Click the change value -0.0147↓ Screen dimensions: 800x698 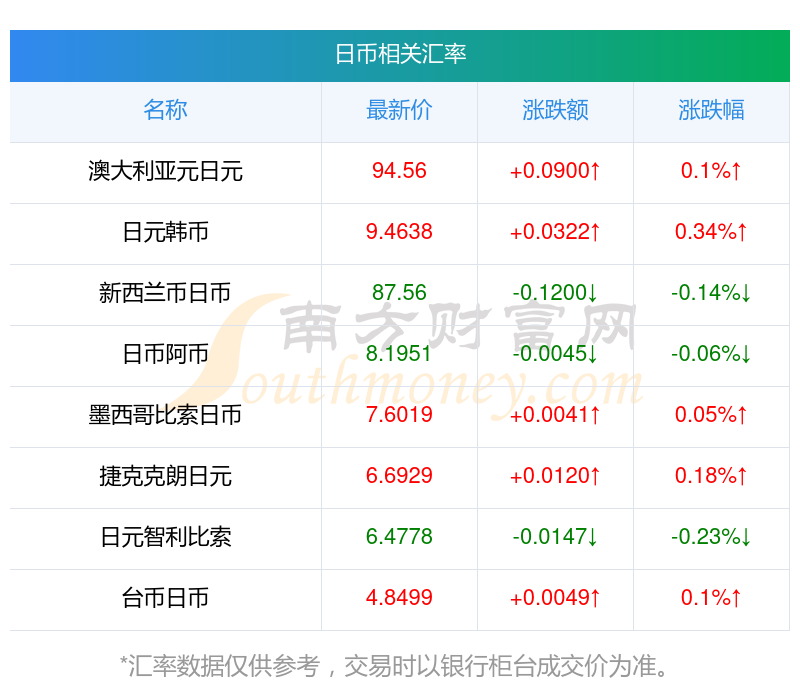[555, 537]
